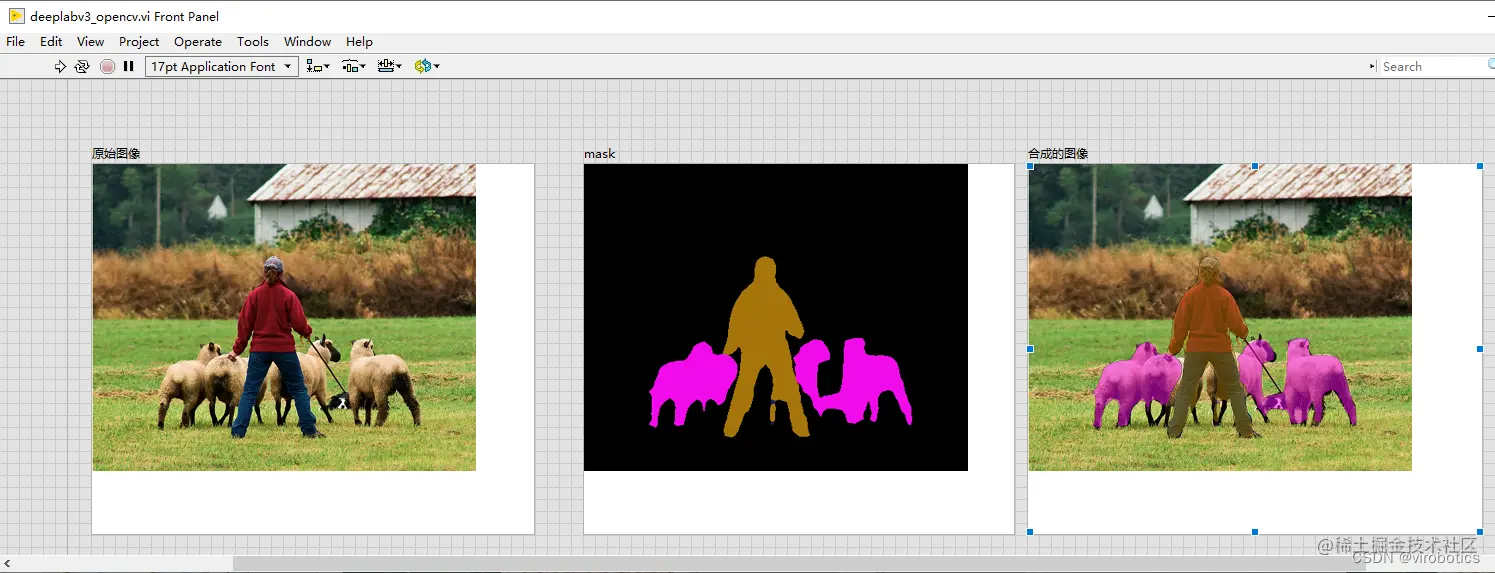The width and height of the screenshot is (1495, 573).
Task: Open the Edit menu
Action: [51, 41]
